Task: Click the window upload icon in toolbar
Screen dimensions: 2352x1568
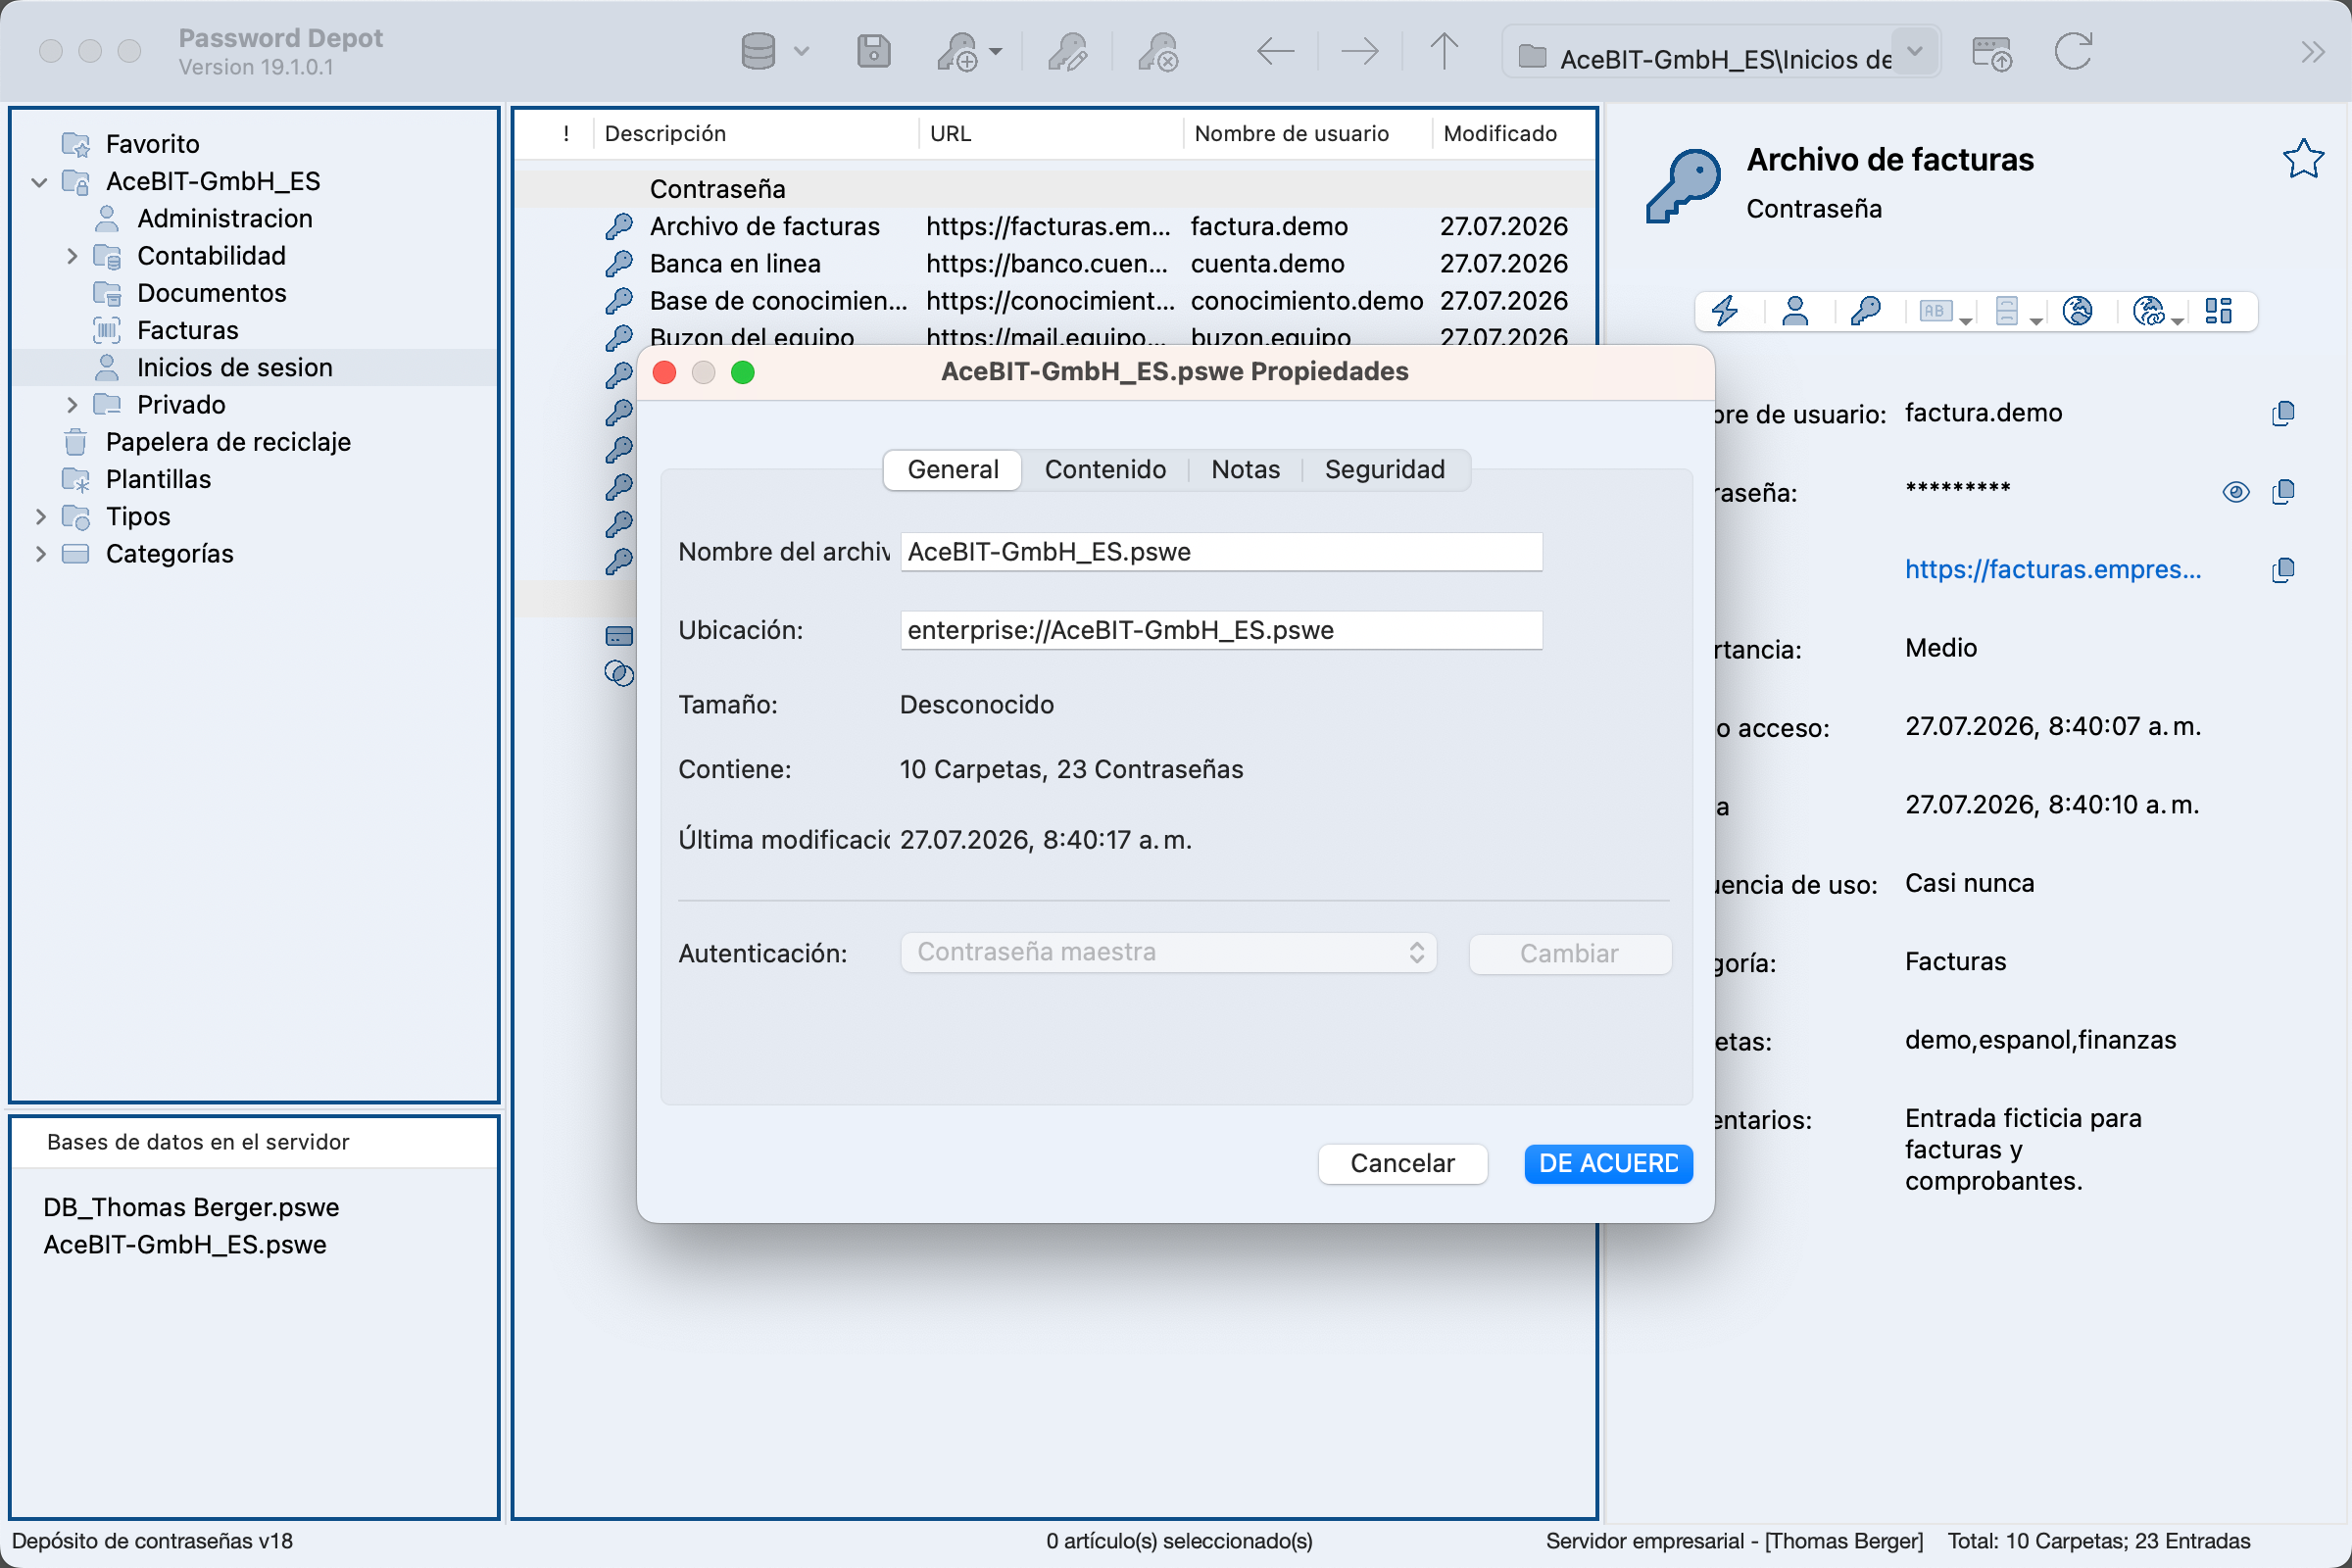Action: 1991,52
